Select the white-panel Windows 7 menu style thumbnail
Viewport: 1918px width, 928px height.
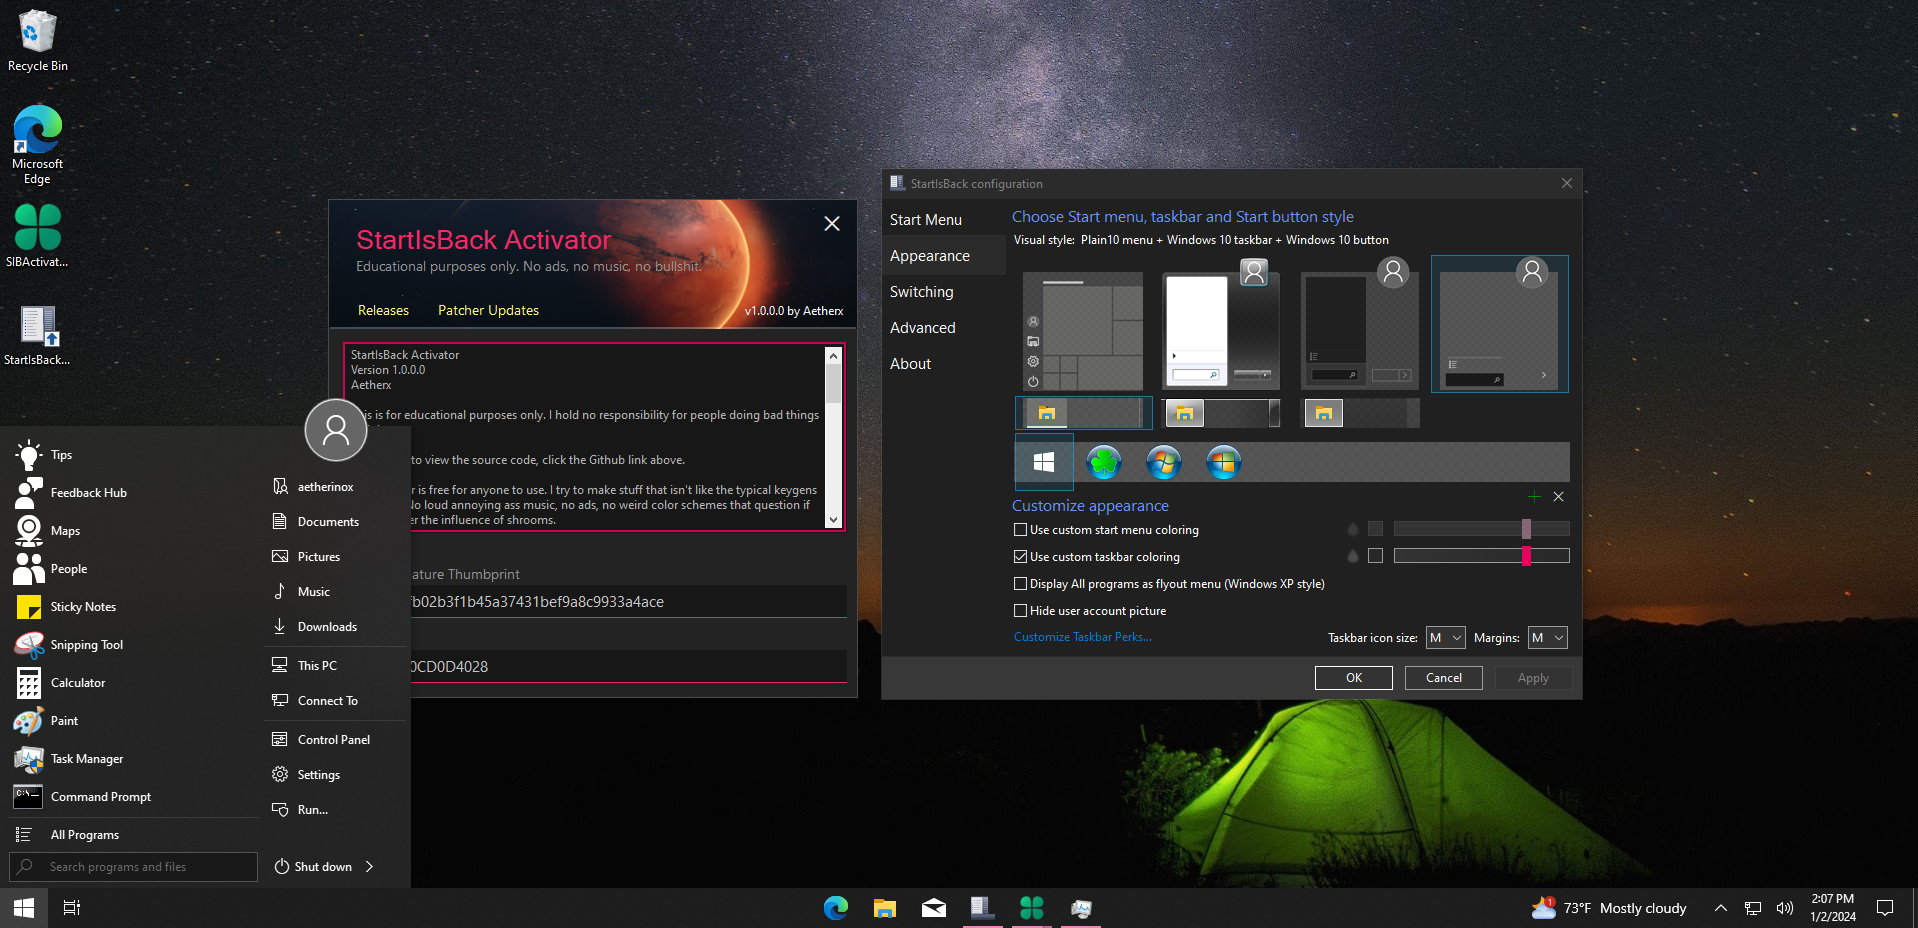[x=1222, y=325]
